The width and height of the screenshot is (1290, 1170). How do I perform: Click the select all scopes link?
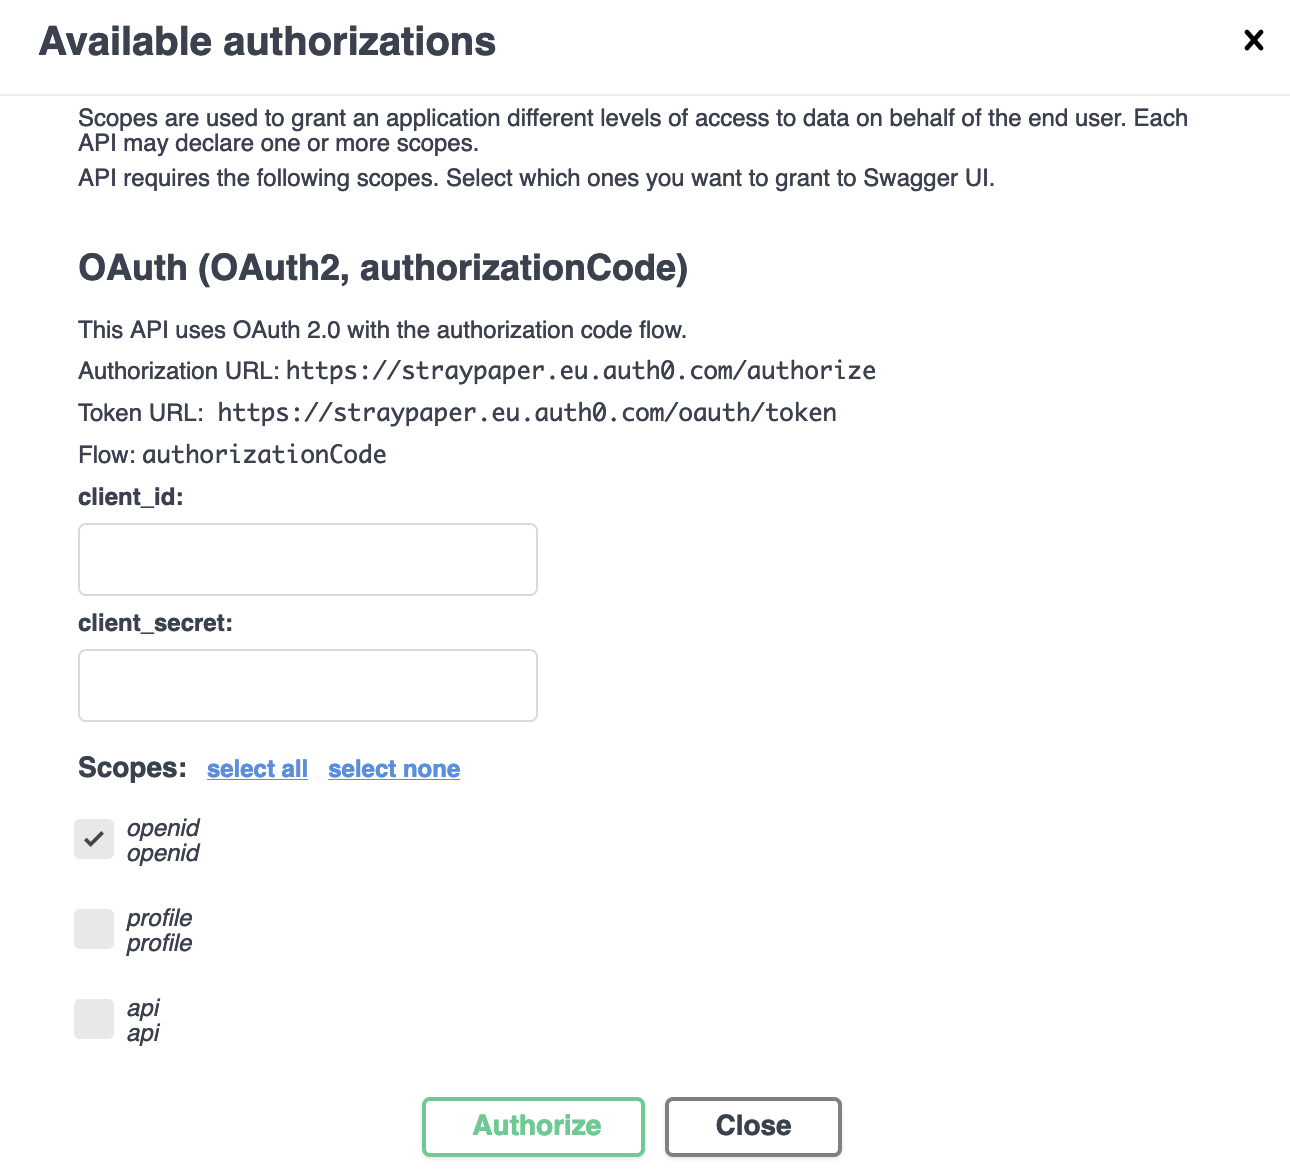[257, 768]
